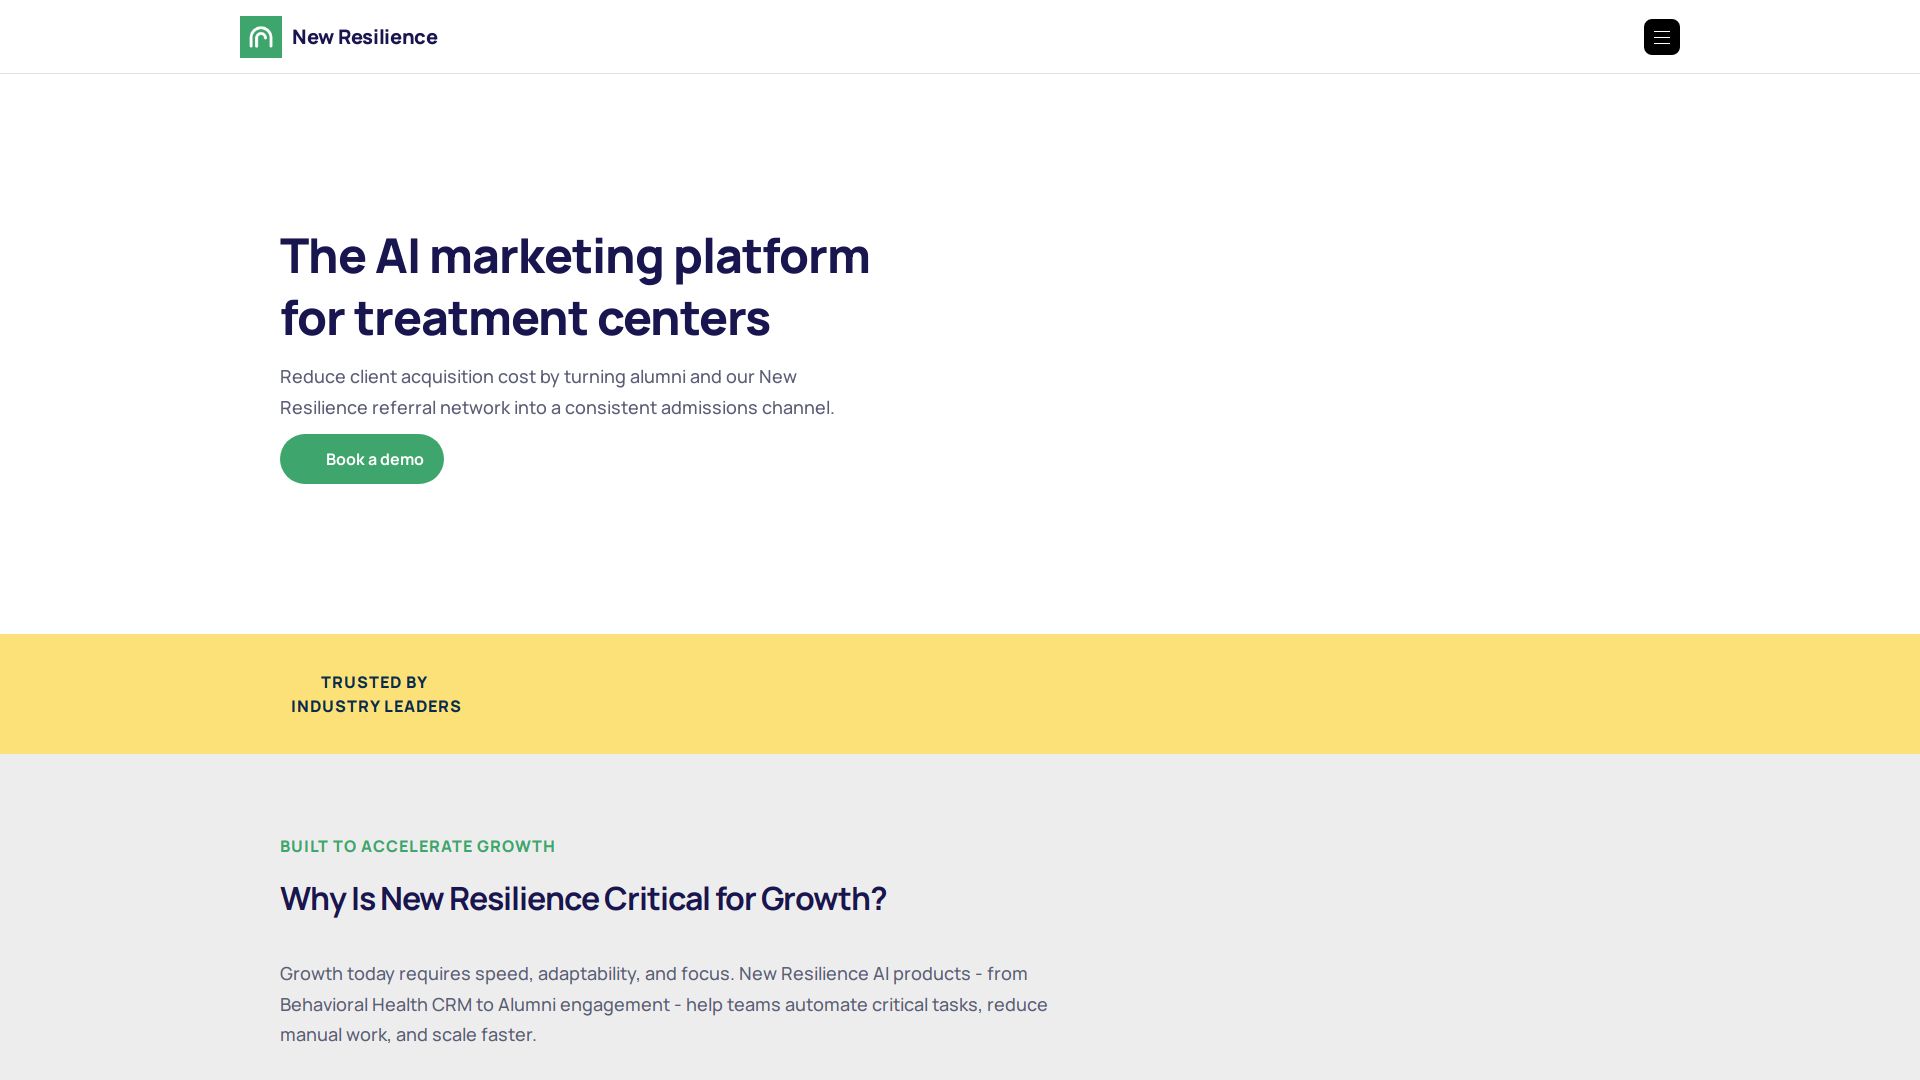Click the green arch logo icon
Image resolution: width=1920 pixels, height=1080 pixels.
pyautogui.click(x=261, y=37)
